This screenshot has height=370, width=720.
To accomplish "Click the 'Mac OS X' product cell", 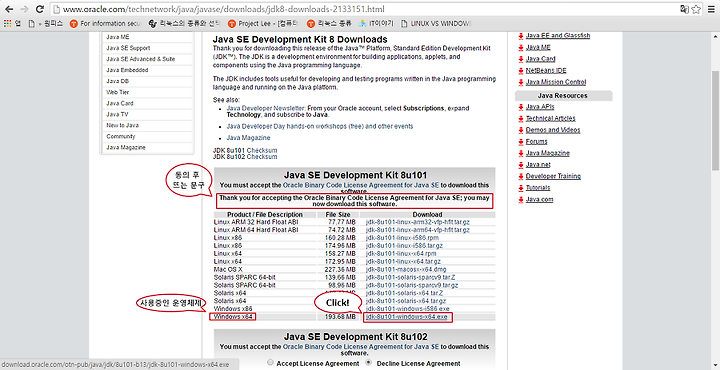I will coord(228,269).
